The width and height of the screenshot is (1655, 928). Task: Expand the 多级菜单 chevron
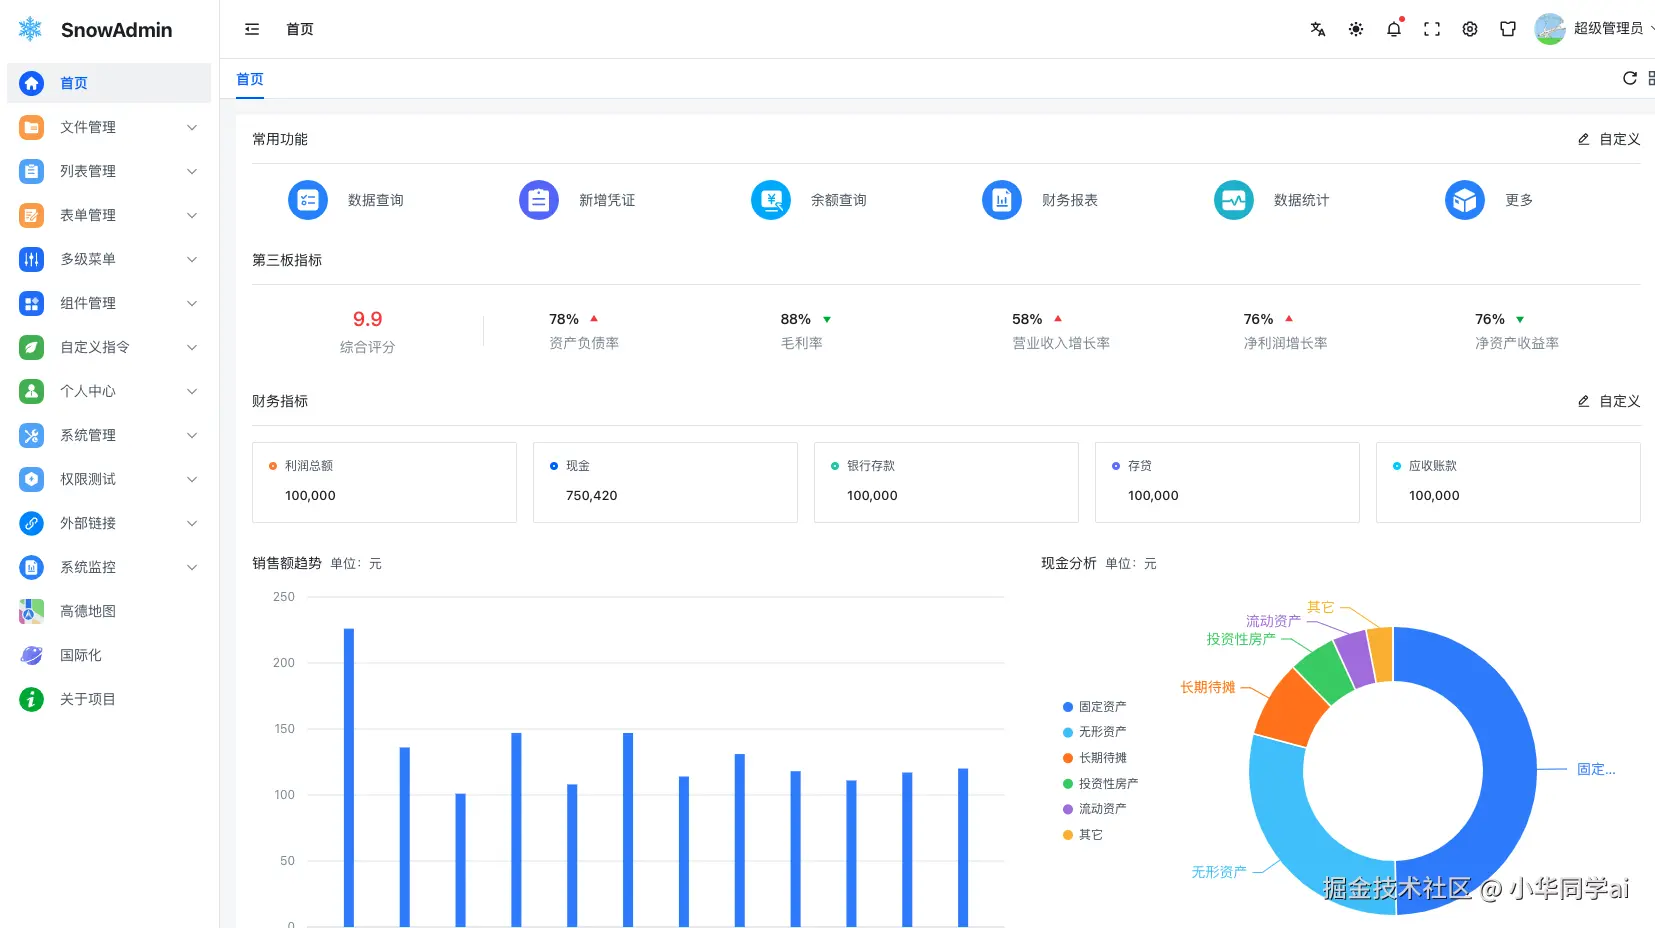[x=192, y=259]
